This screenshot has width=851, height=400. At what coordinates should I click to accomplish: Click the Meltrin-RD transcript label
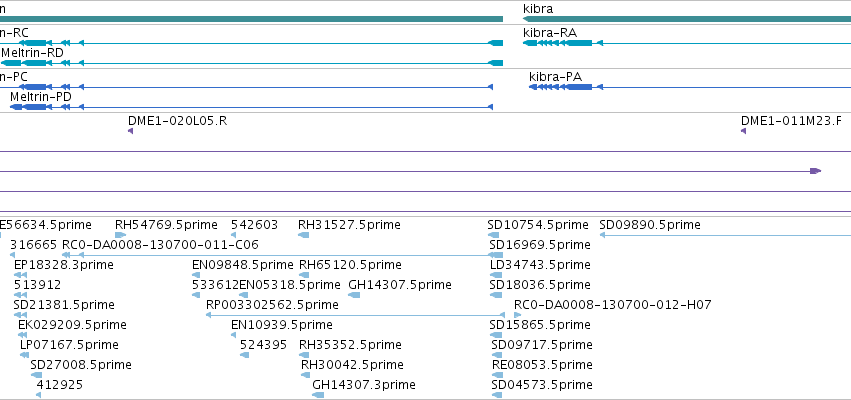click(33, 53)
